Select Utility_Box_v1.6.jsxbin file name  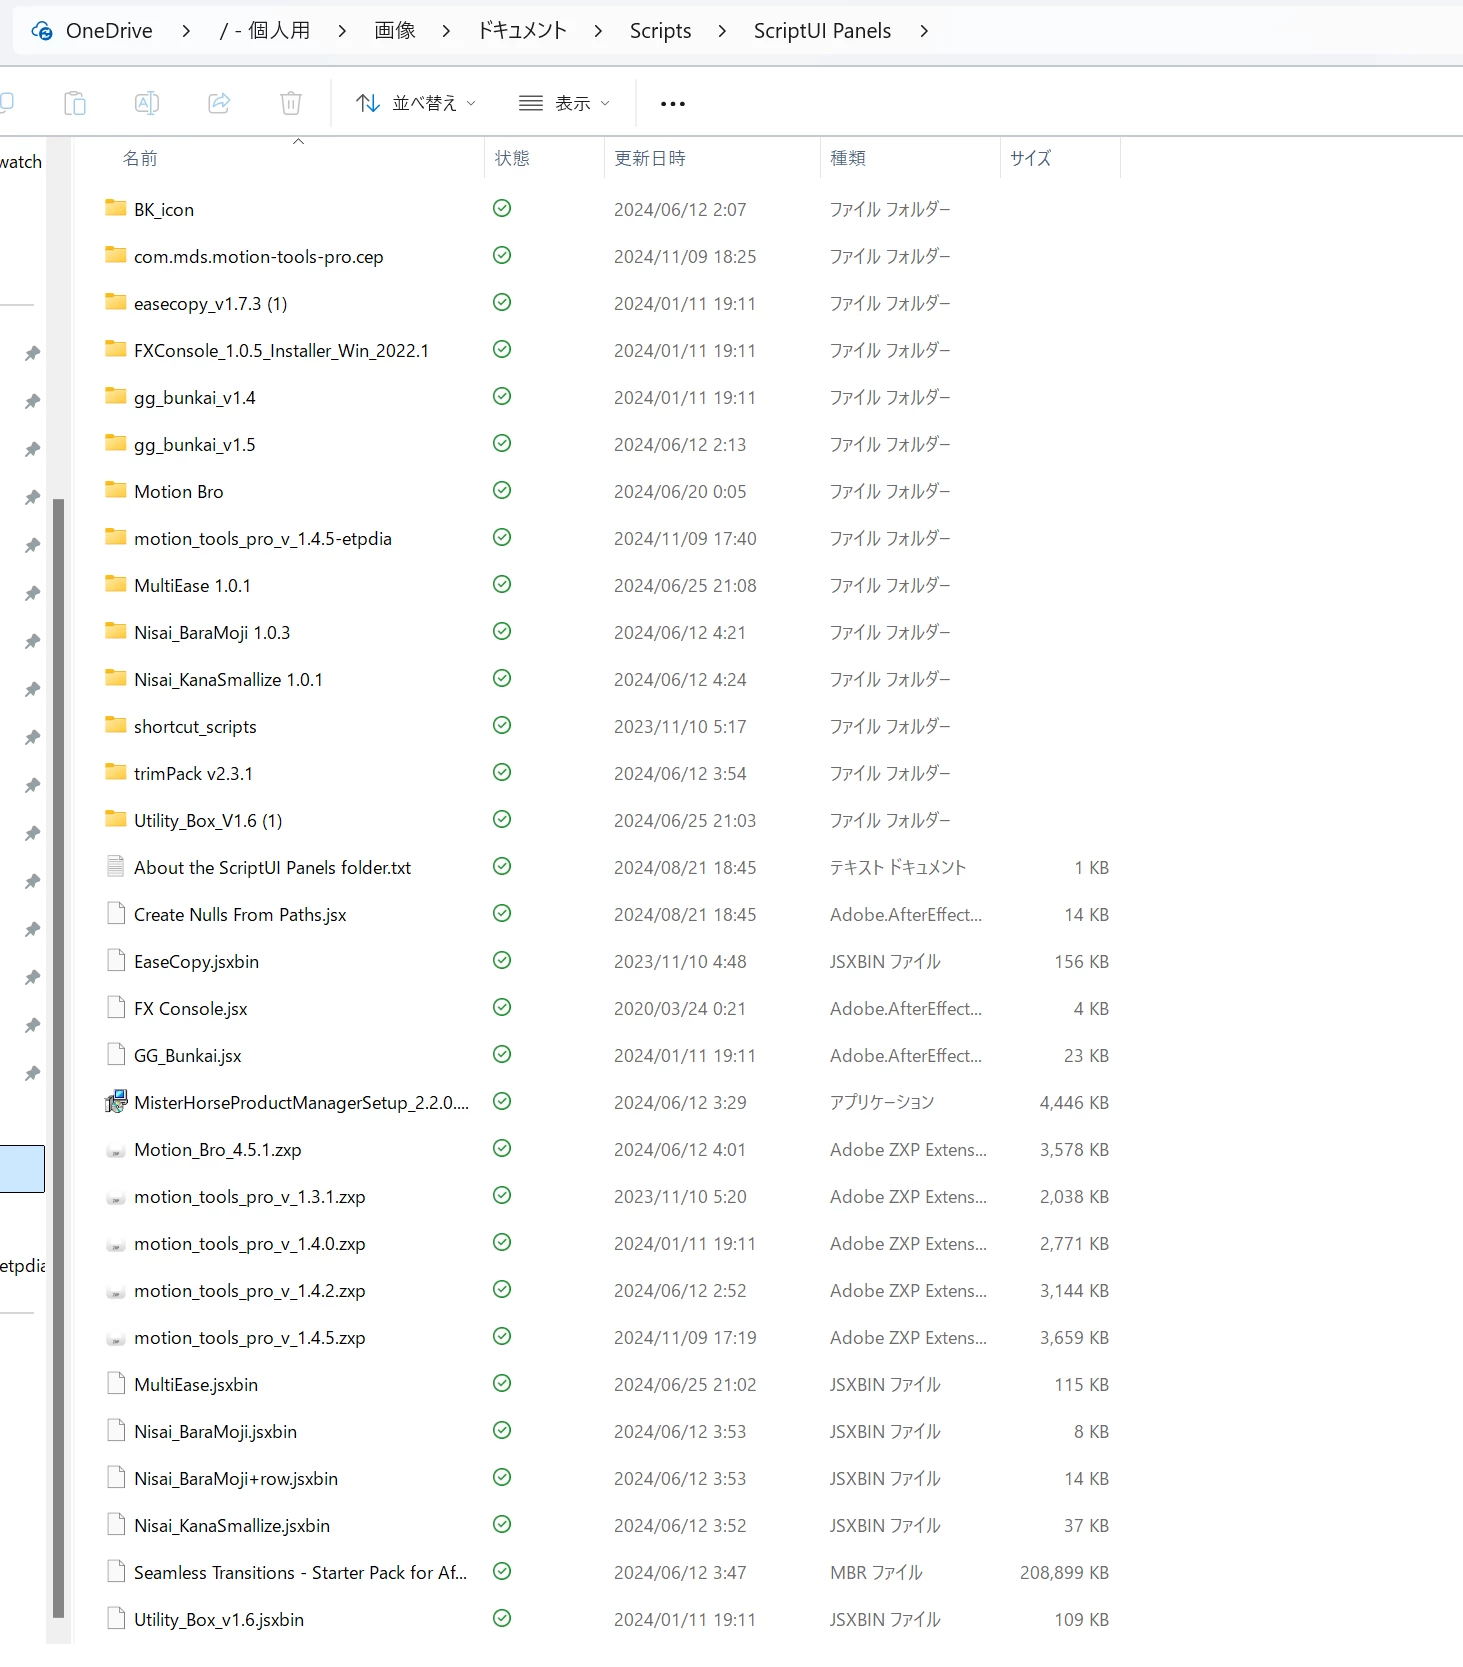[x=219, y=1620]
